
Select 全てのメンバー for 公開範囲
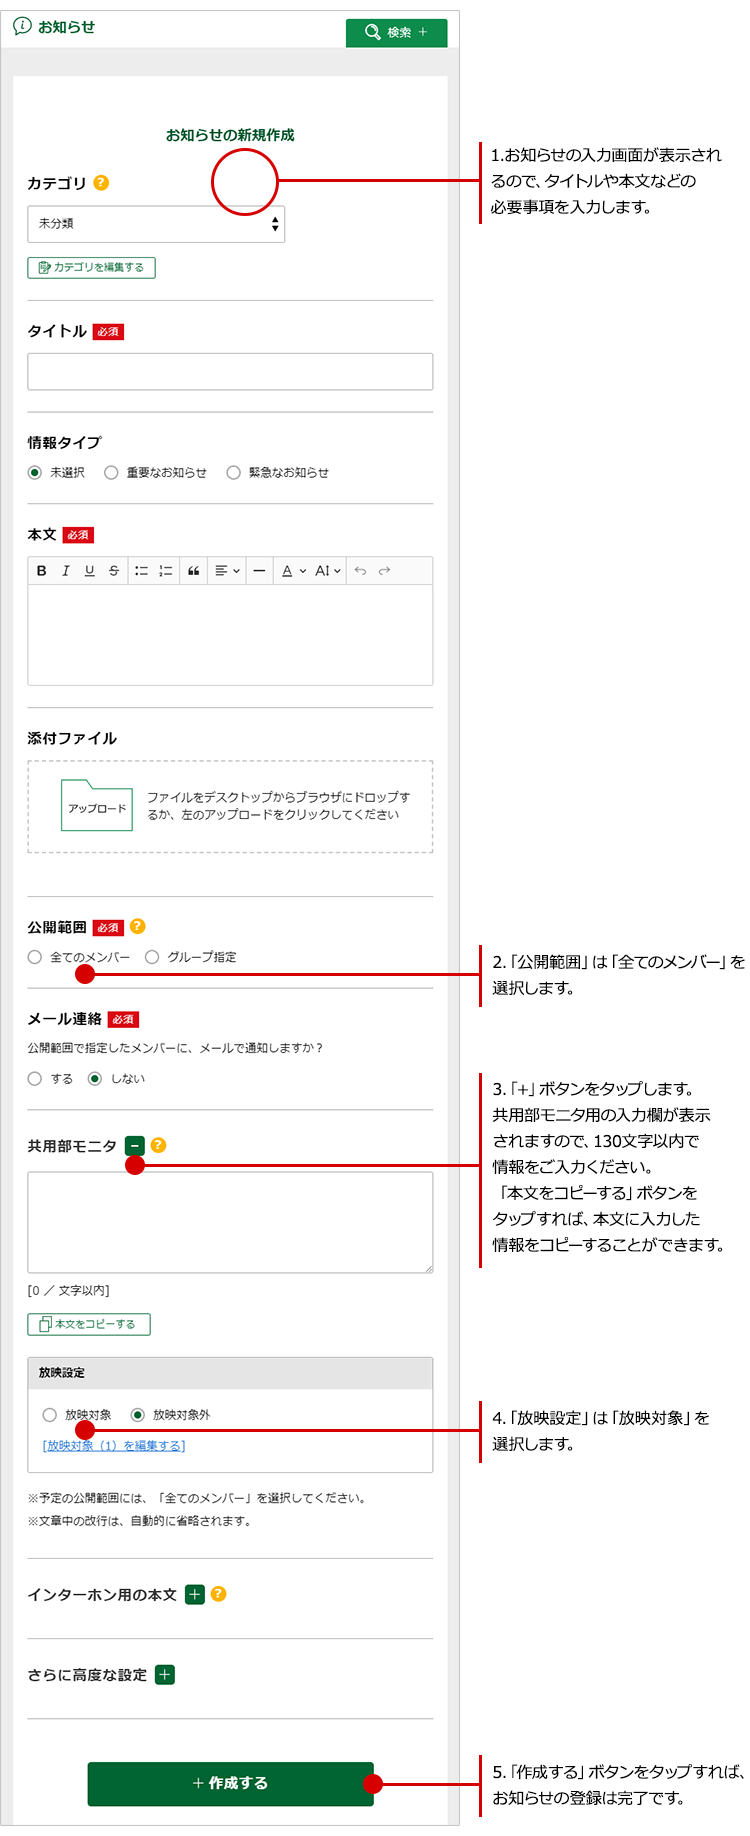pyautogui.click(x=35, y=957)
